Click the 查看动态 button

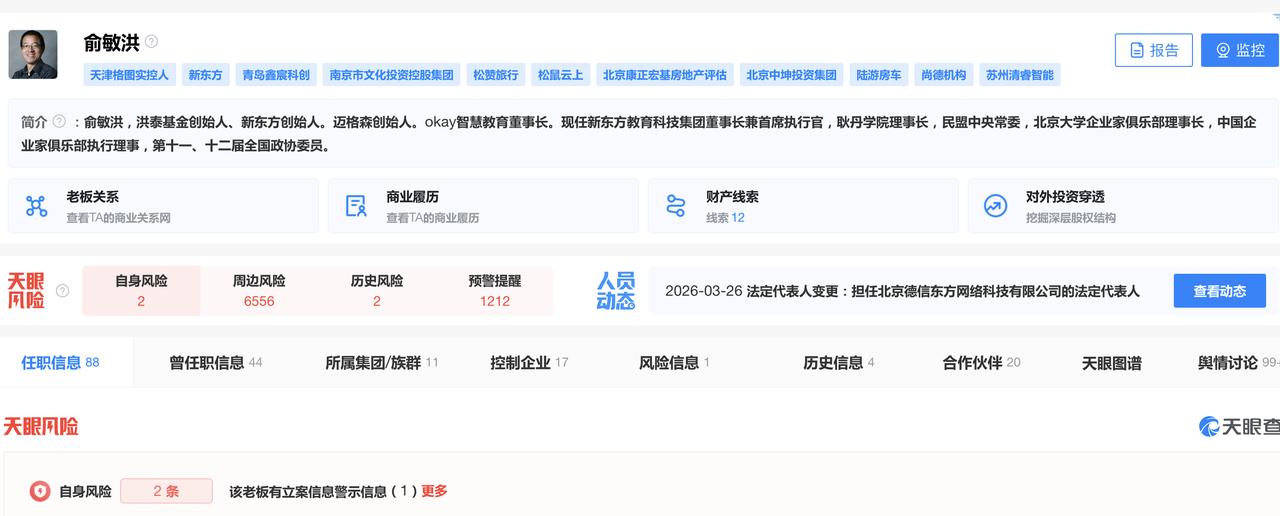tap(1220, 291)
